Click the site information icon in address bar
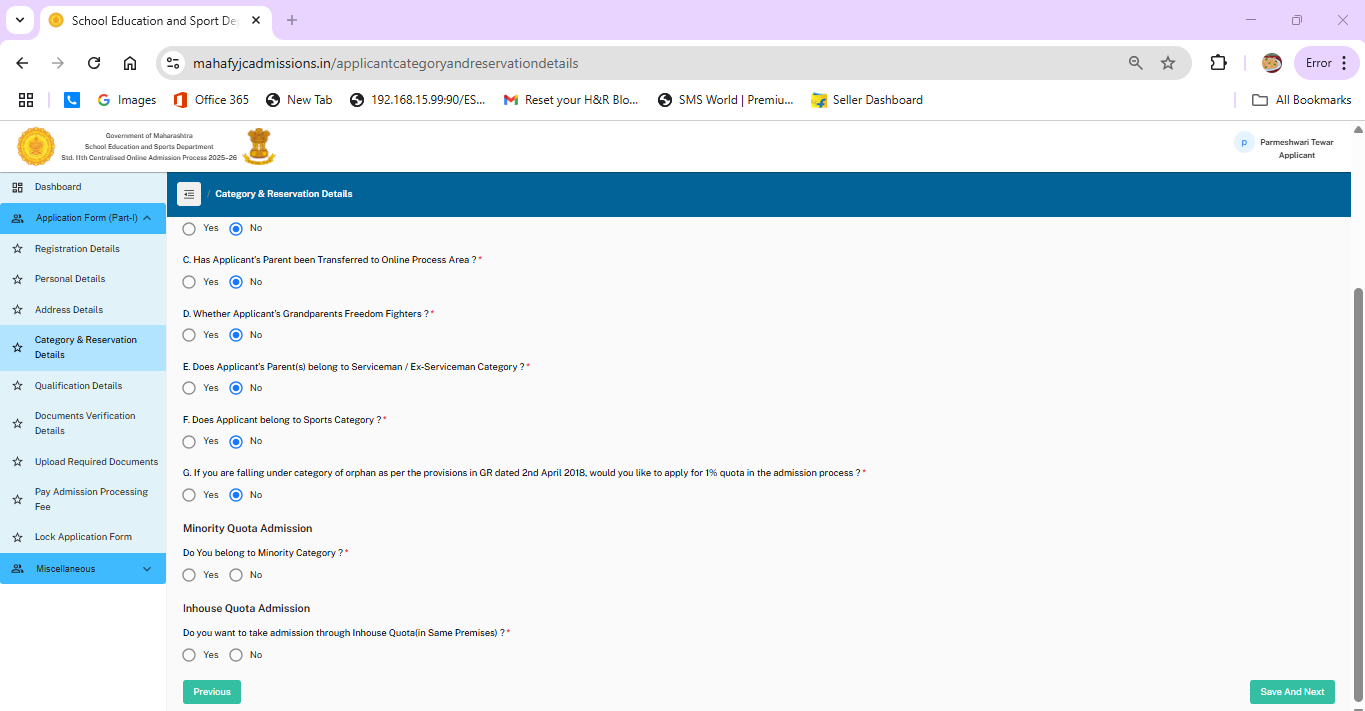The height and width of the screenshot is (711, 1365). (x=173, y=63)
